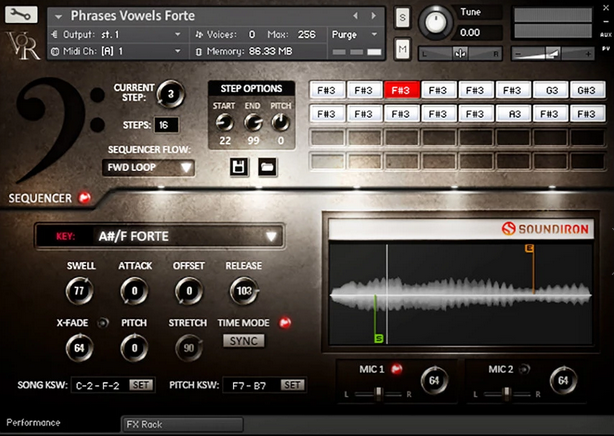Click the Soundiron logo
This screenshot has width=614, height=436.
click(545, 229)
